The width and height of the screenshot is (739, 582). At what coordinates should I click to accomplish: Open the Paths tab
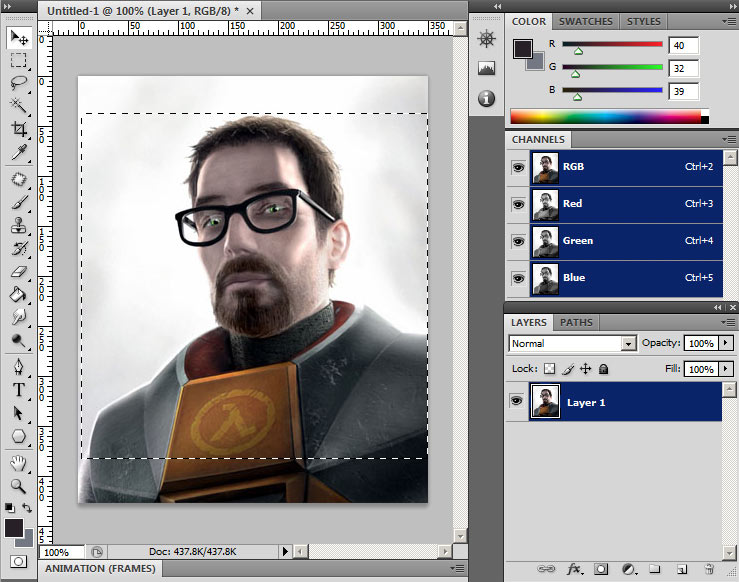click(576, 322)
